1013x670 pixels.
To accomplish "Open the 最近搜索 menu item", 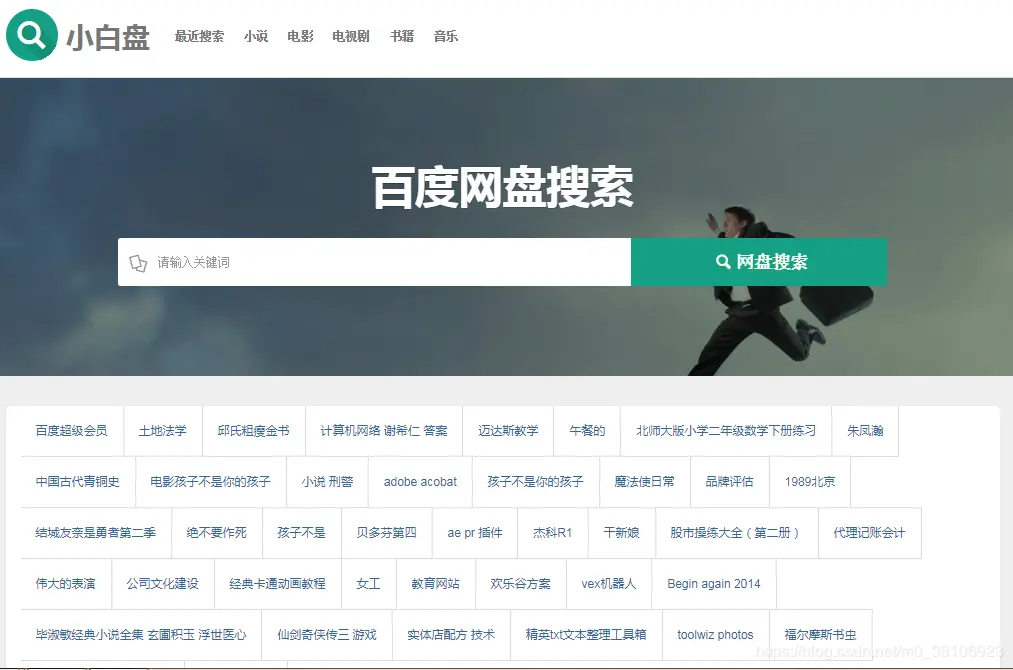I will pos(199,36).
